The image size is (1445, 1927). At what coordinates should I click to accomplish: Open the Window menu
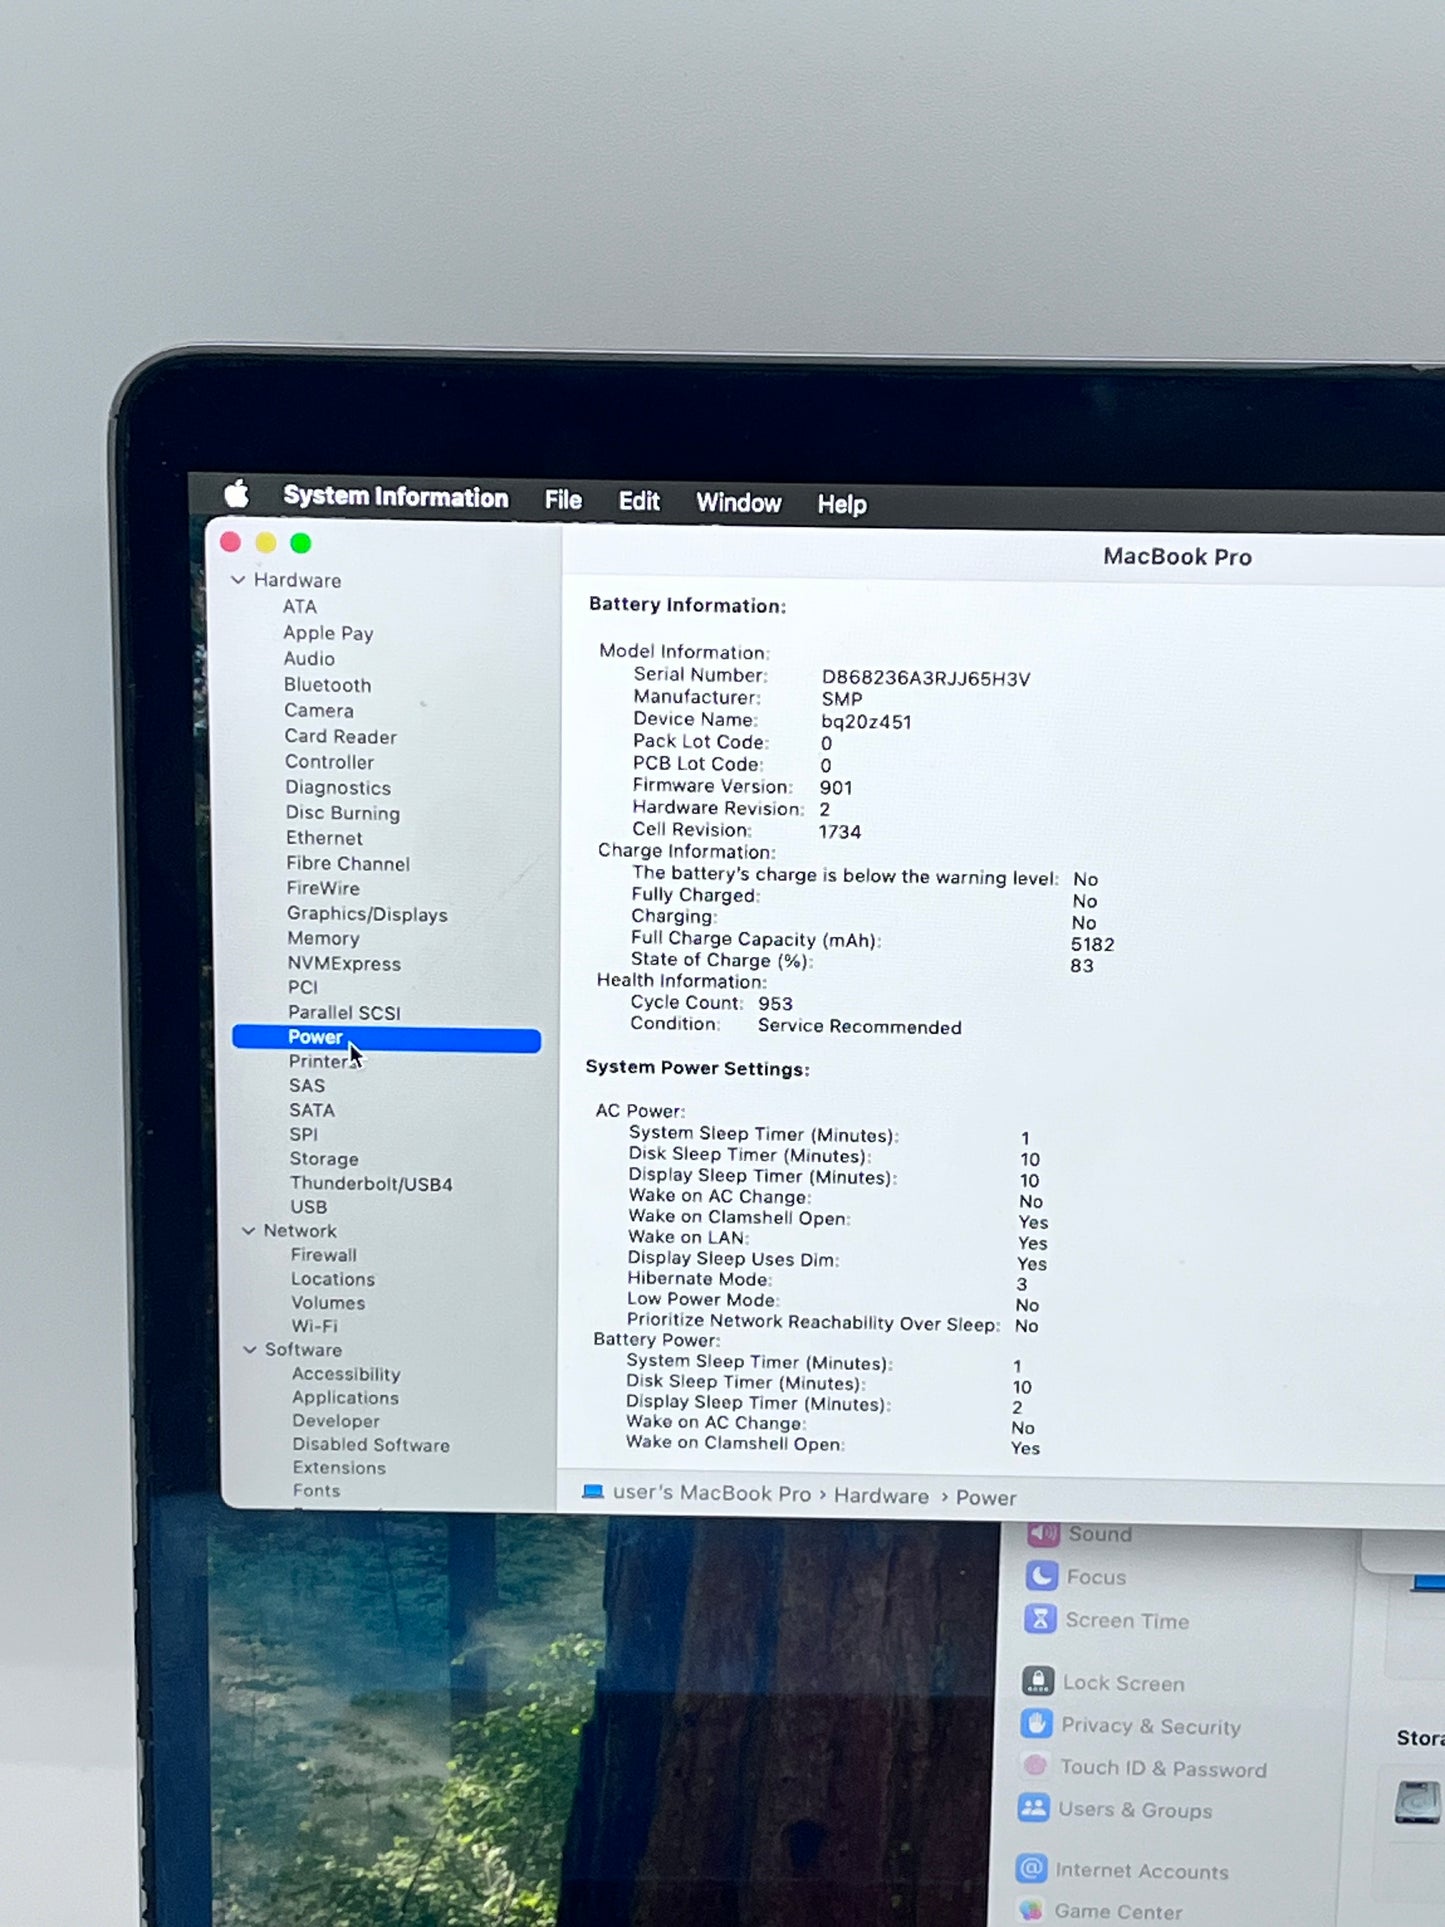[x=738, y=503]
